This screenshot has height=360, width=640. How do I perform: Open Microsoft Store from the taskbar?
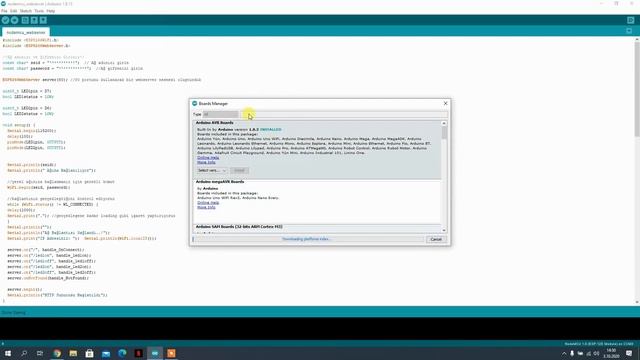tap(89, 353)
